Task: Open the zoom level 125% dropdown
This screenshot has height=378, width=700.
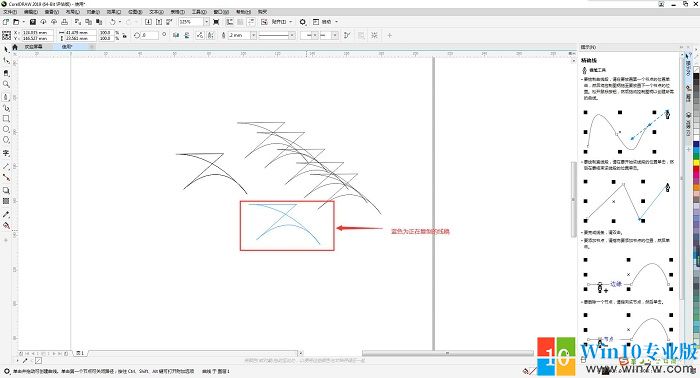Action: [x=206, y=21]
